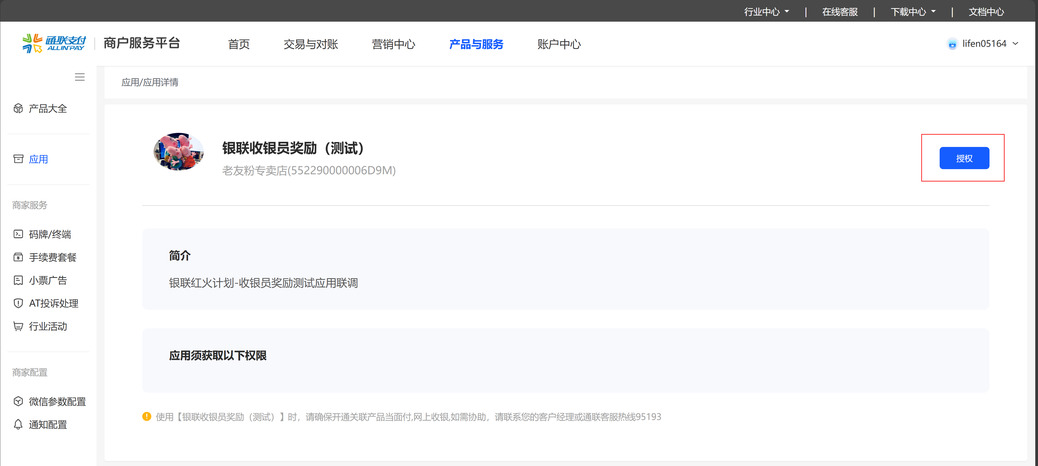
Task: Switch to 营销中心 tab
Action: pos(394,44)
